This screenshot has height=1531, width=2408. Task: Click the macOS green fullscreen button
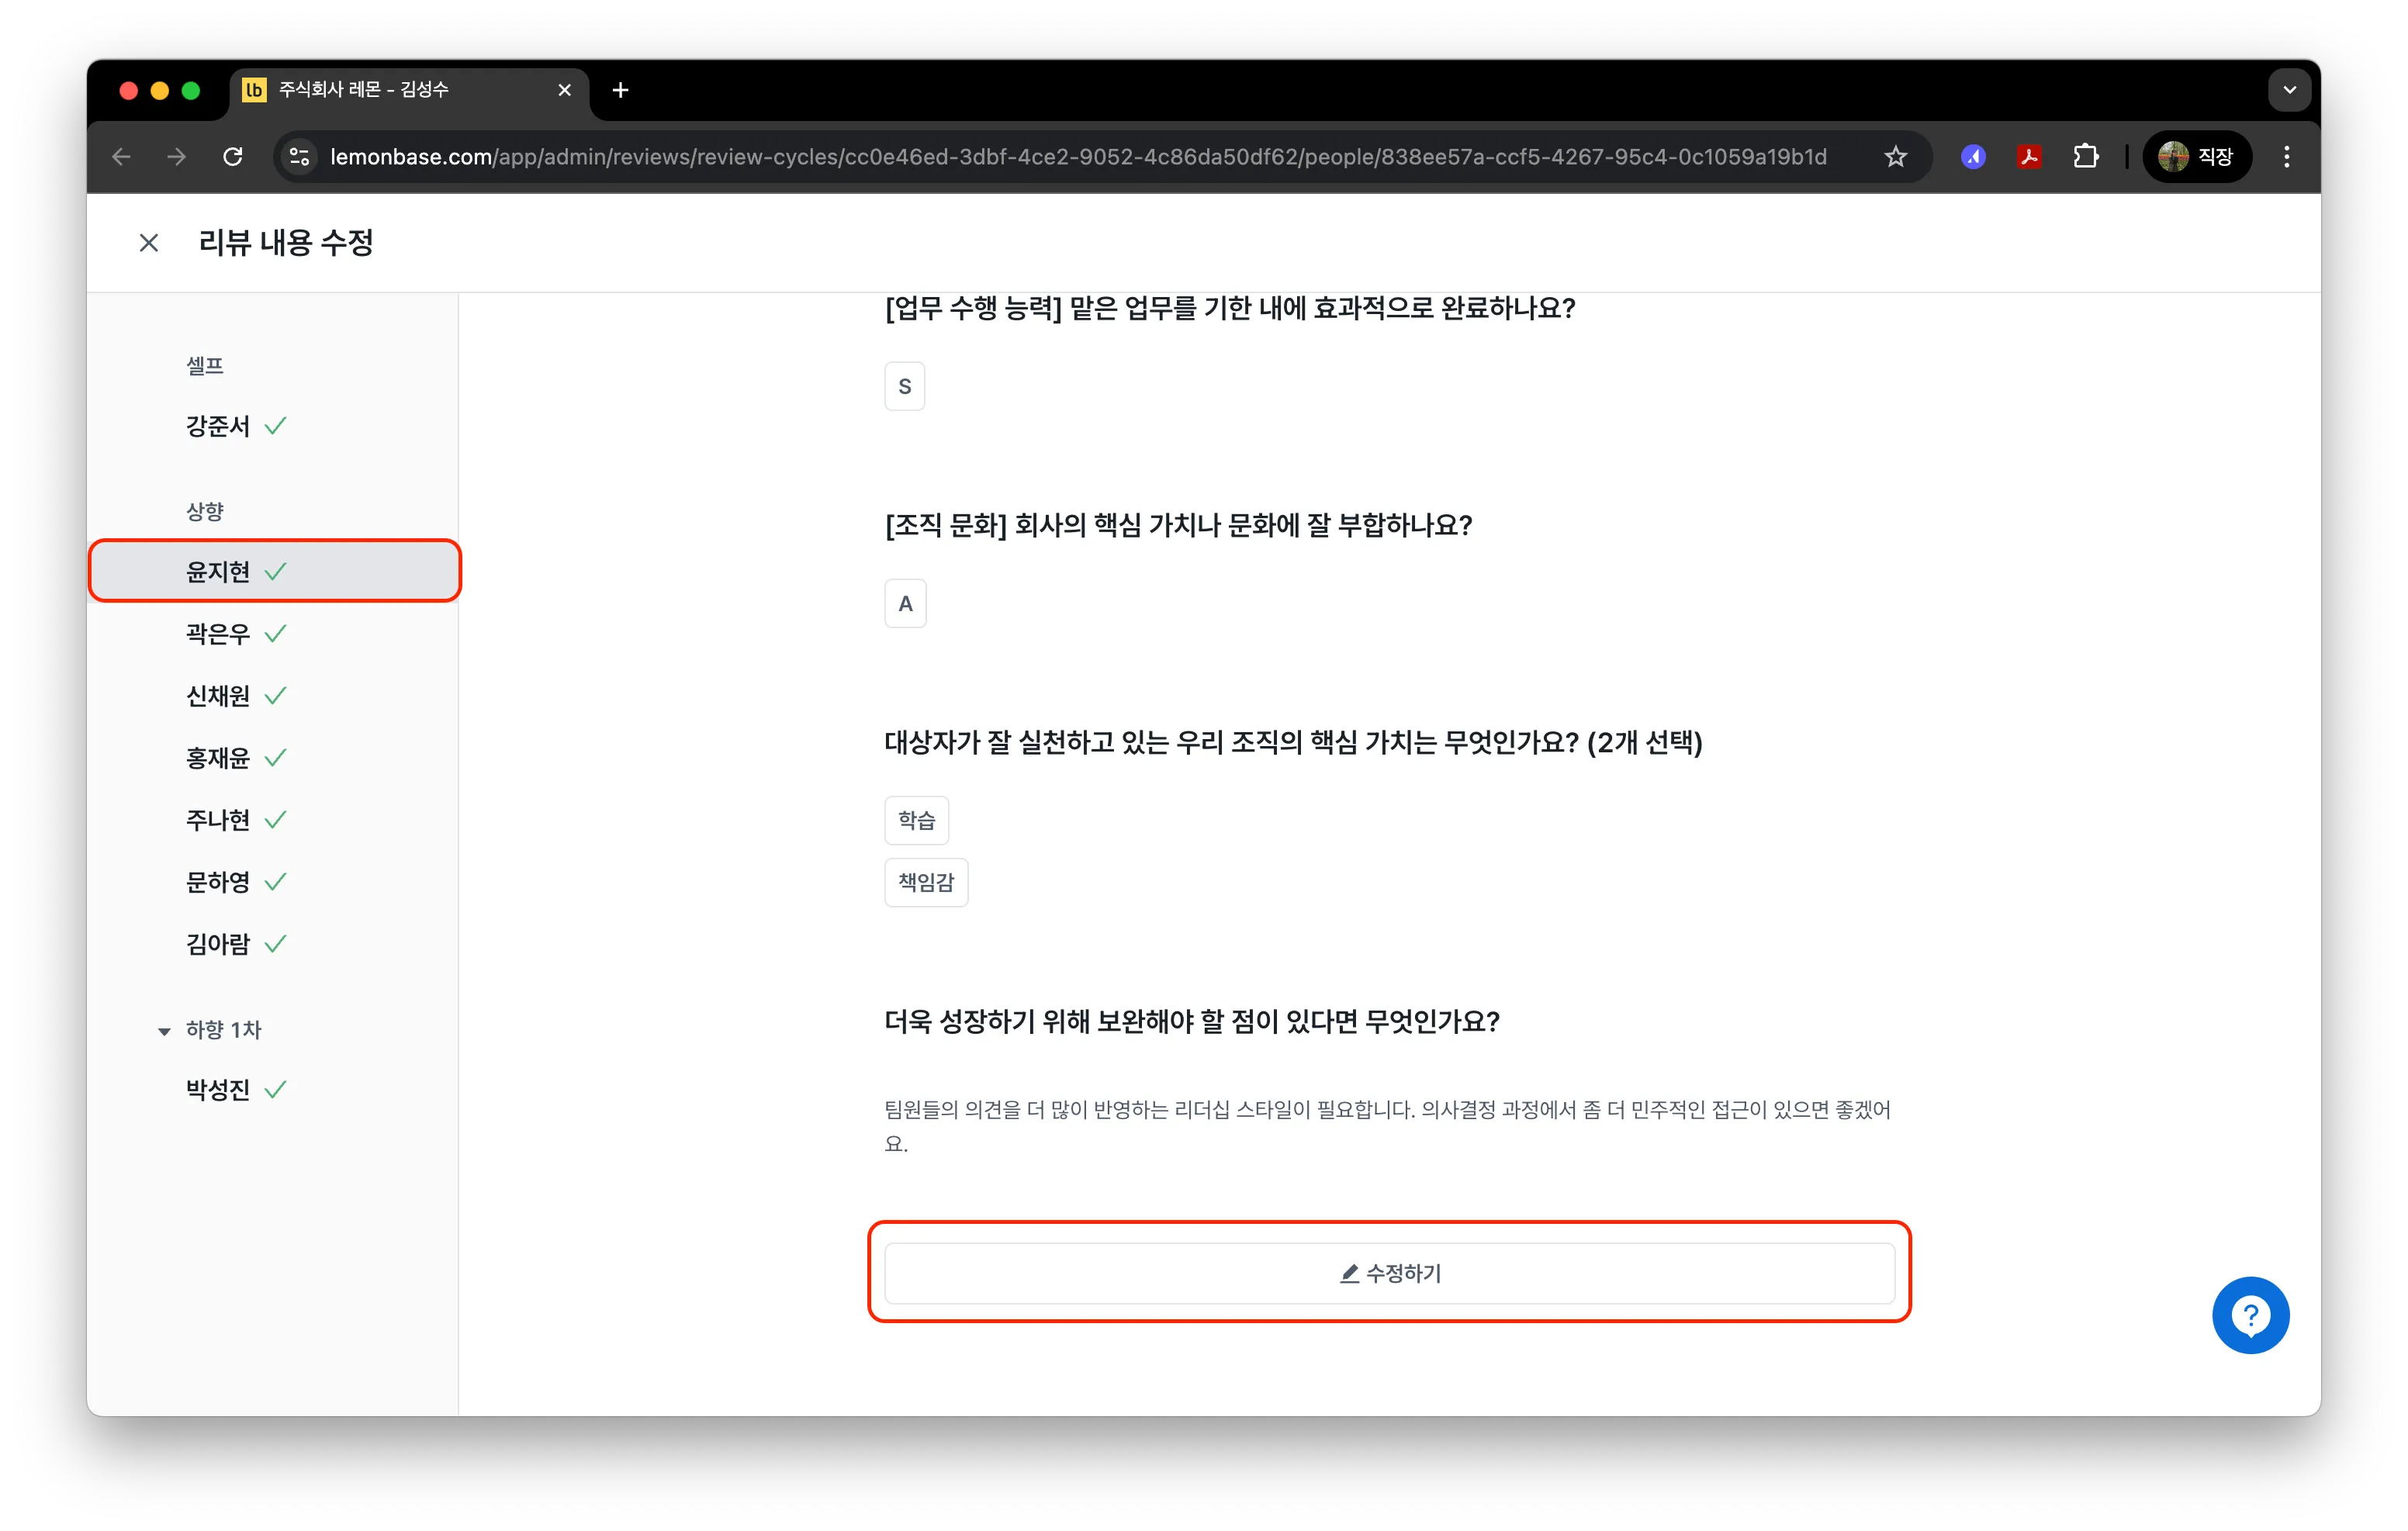(191, 91)
